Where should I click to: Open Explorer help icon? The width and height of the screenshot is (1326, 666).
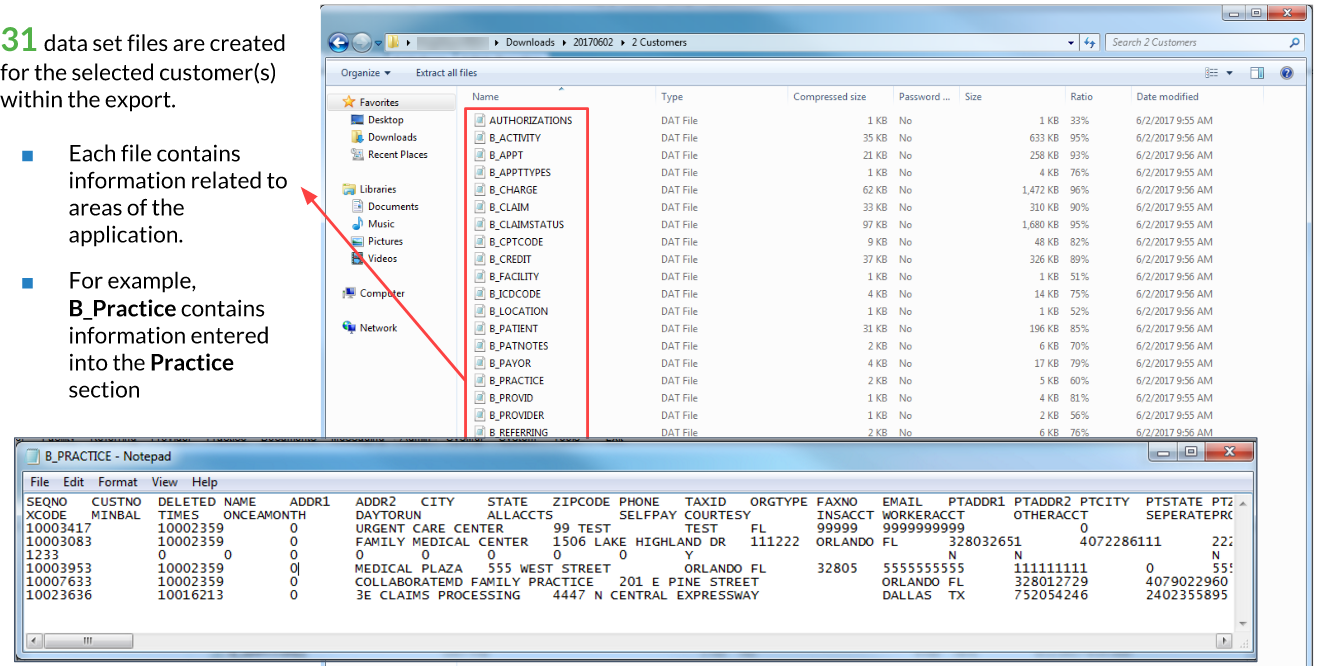click(x=1287, y=73)
